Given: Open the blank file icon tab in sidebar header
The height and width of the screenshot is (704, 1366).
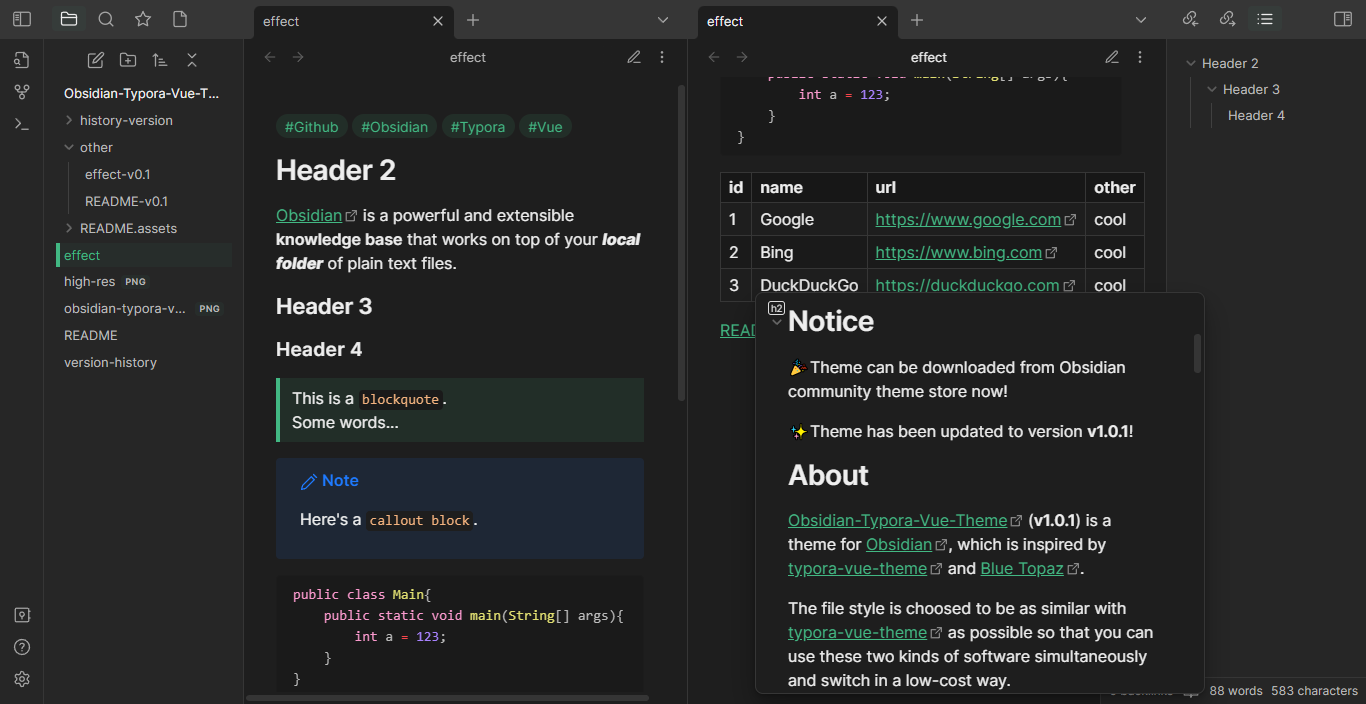Looking at the screenshot, I should pyautogui.click(x=180, y=19).
